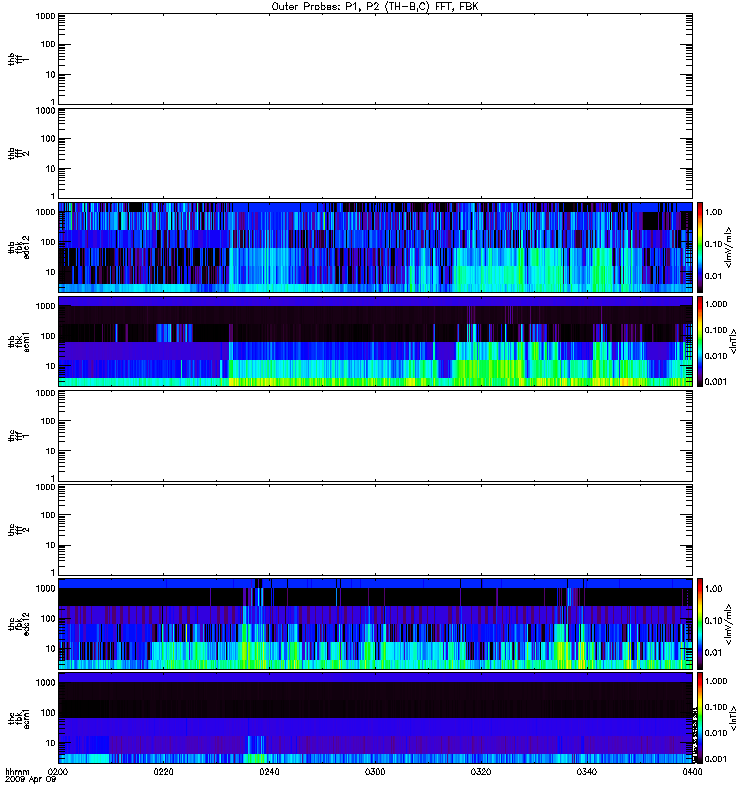Click the thc edc12 mV/m color bar
This screenshot has height=800, width=750.
click(700, 624)
